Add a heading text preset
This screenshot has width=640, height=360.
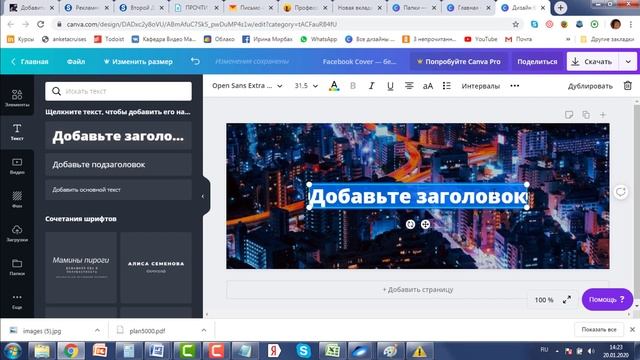click(118, 136)
